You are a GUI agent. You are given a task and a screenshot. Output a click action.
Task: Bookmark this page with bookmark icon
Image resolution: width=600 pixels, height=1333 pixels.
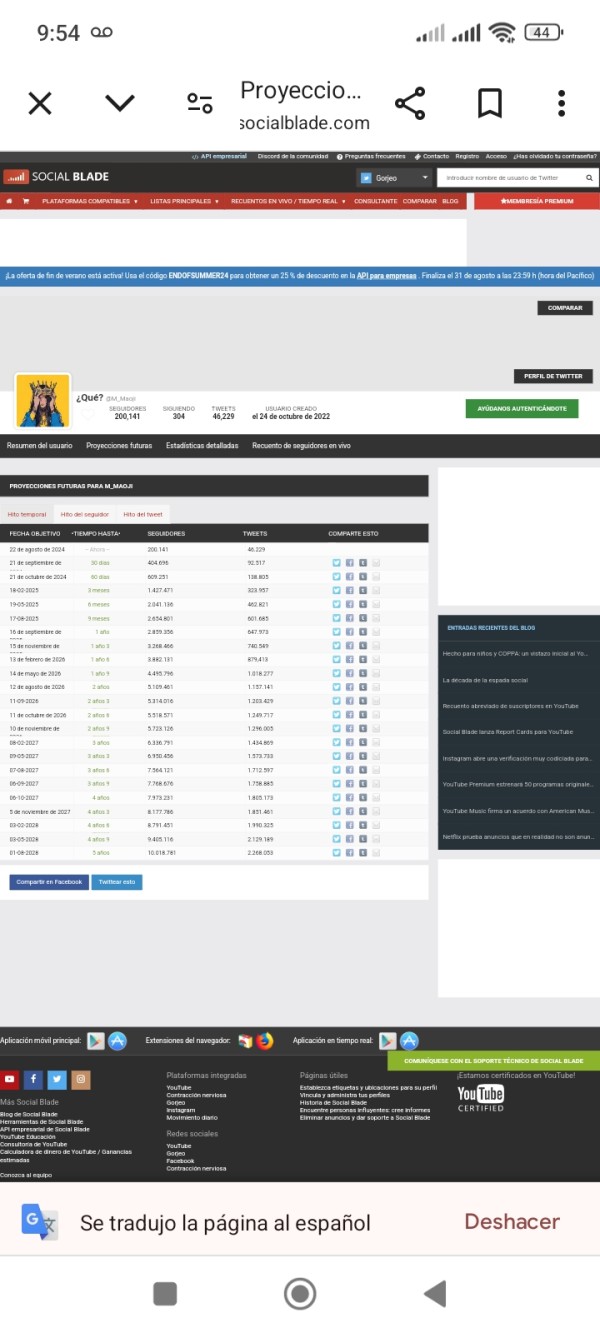(x=490, y=103)
